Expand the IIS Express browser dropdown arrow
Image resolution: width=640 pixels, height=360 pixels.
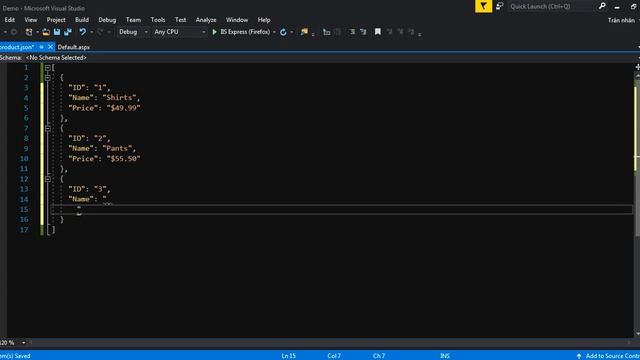click(x=274, y=32)
